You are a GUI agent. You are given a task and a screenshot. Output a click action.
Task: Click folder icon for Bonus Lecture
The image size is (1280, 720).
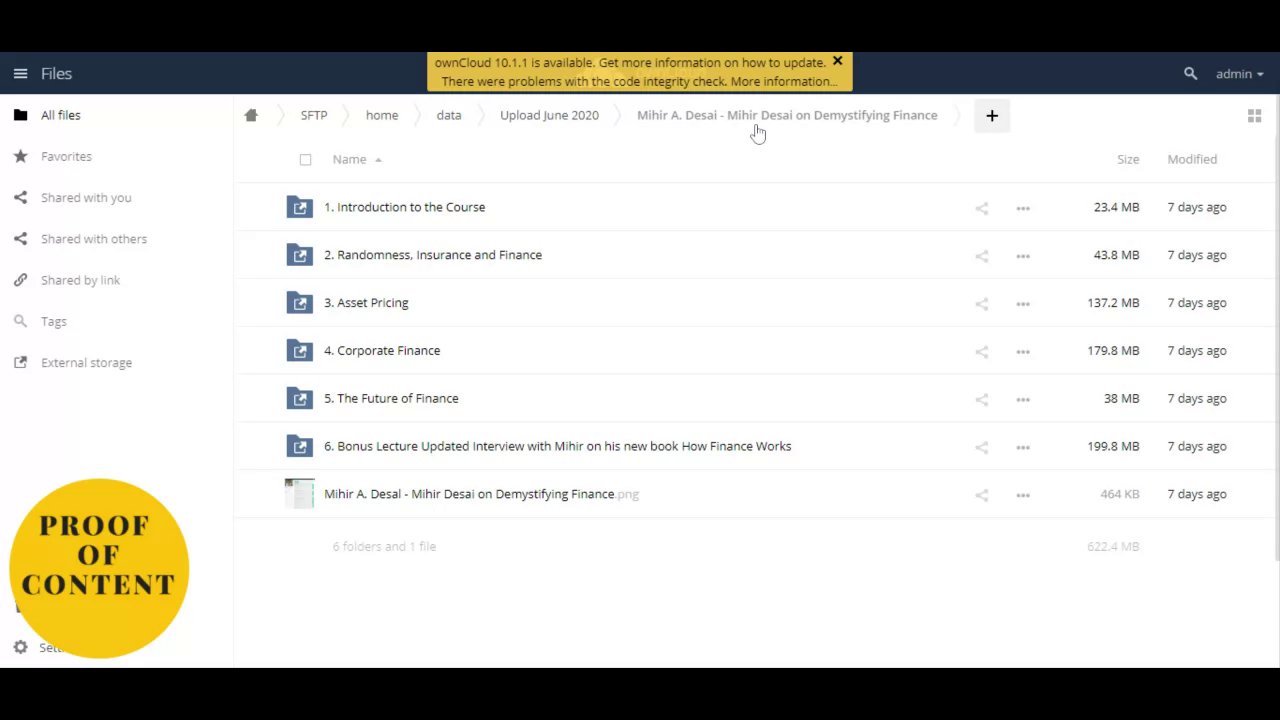(299, 446)
